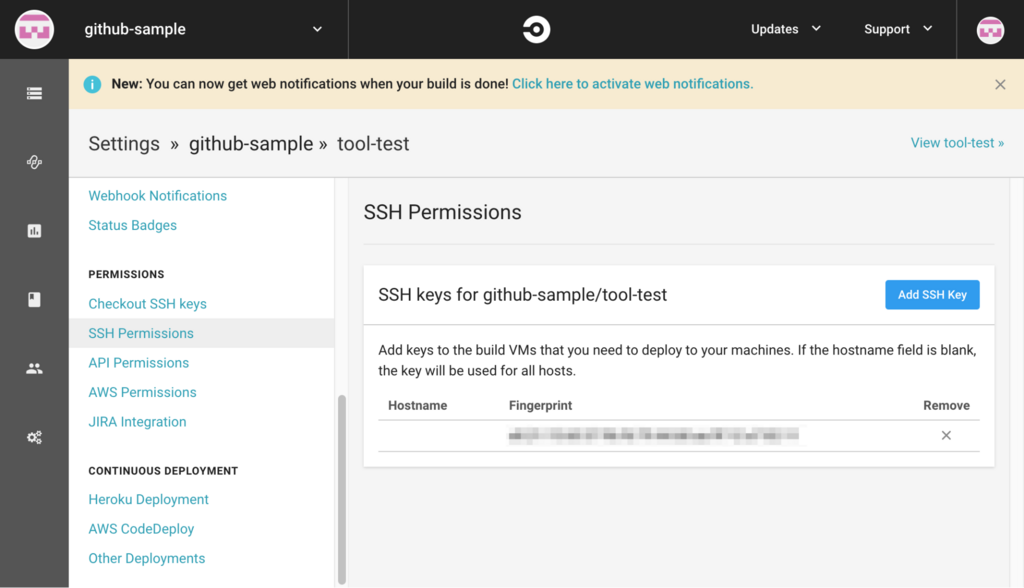Click the SSH Permissions page heading

[443, 212]
